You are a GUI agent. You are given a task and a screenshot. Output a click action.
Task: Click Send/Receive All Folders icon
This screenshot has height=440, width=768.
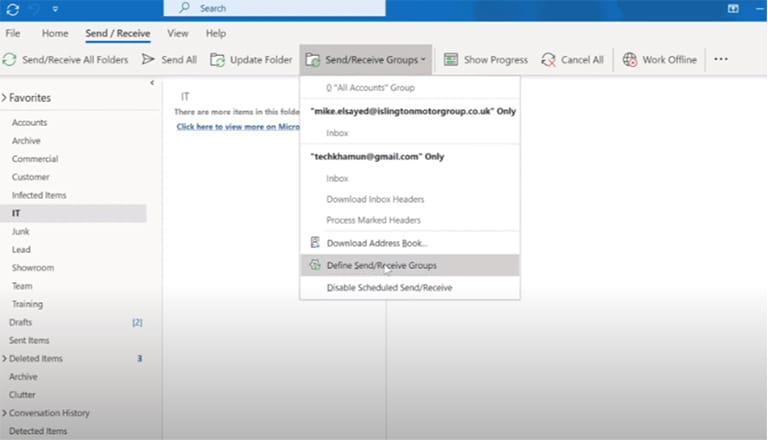[9, 60]
